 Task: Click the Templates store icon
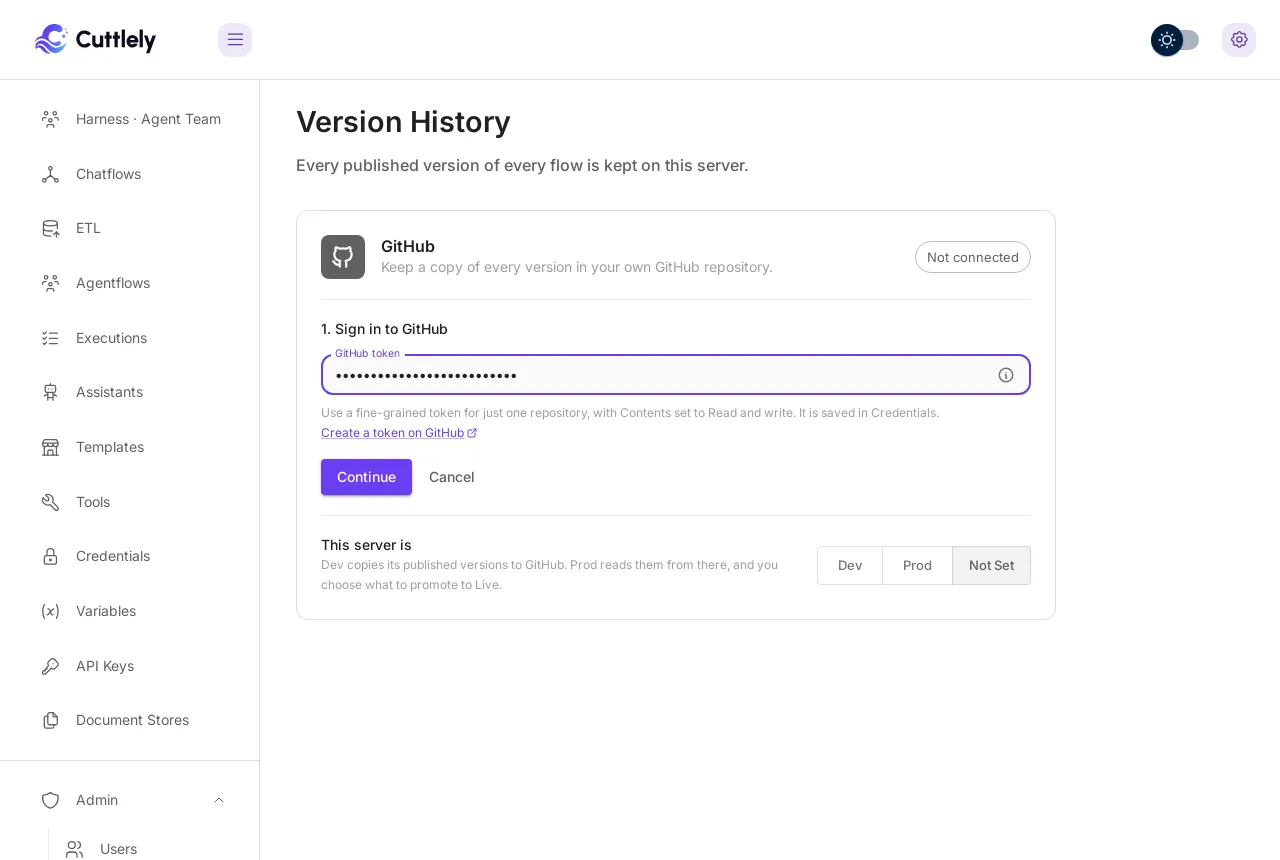[50, 447]
